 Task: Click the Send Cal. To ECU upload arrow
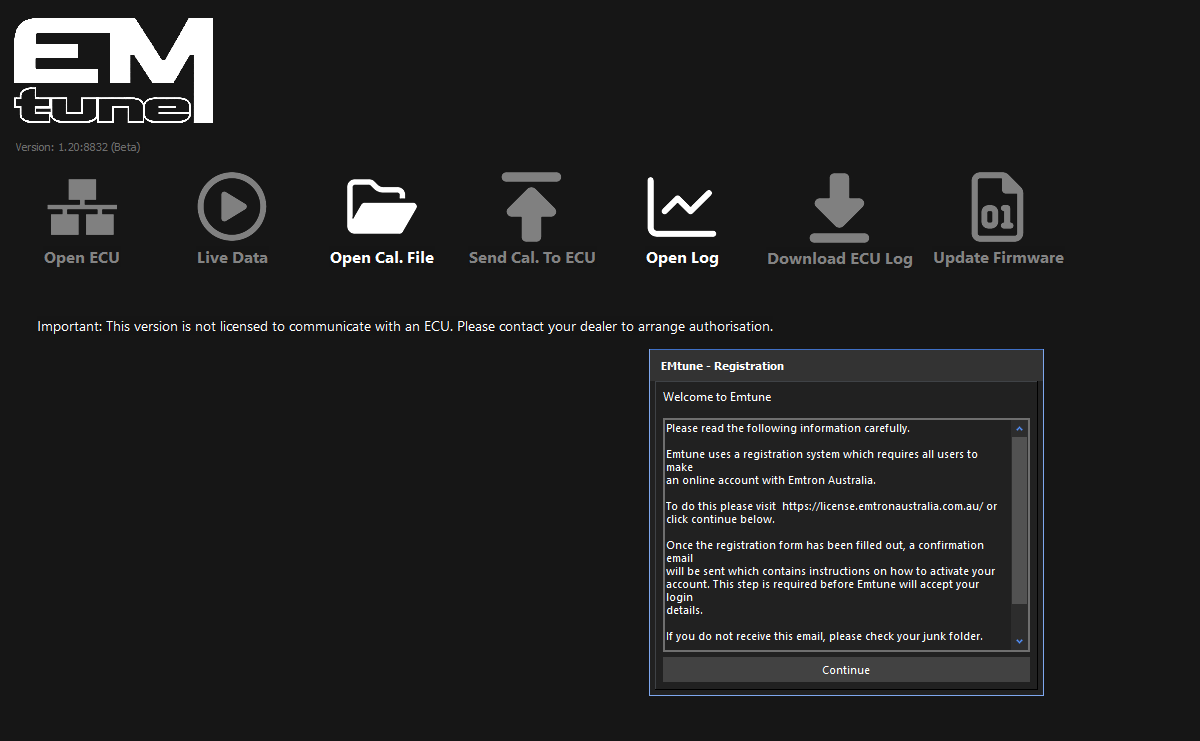(531, 207)
